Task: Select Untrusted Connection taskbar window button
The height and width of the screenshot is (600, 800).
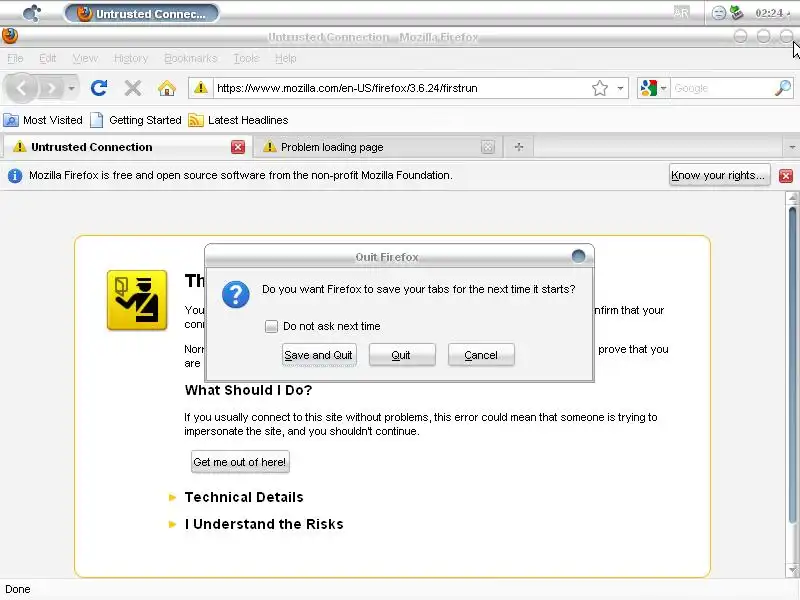Action: [x=142, y=13]
